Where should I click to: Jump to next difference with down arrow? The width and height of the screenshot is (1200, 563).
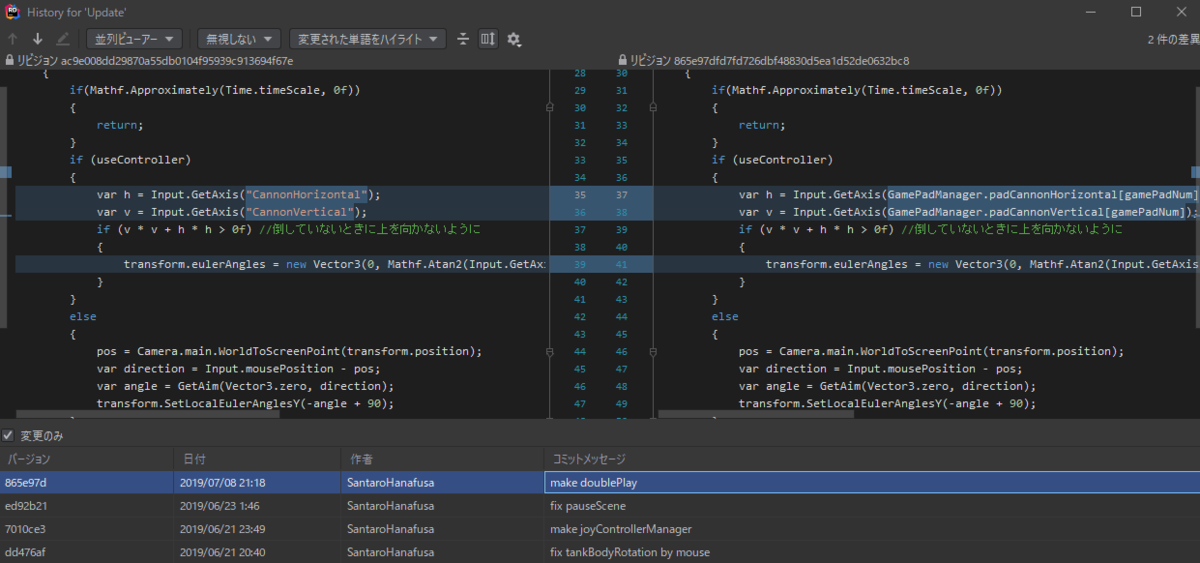click(38, 39)
